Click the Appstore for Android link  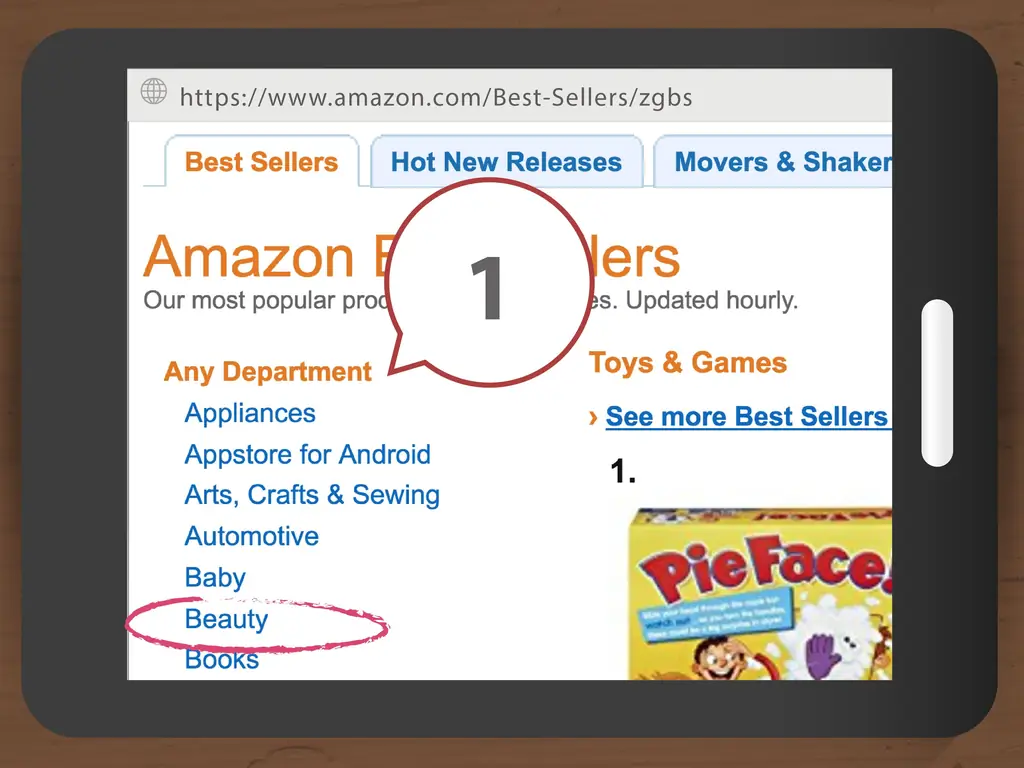307,455
